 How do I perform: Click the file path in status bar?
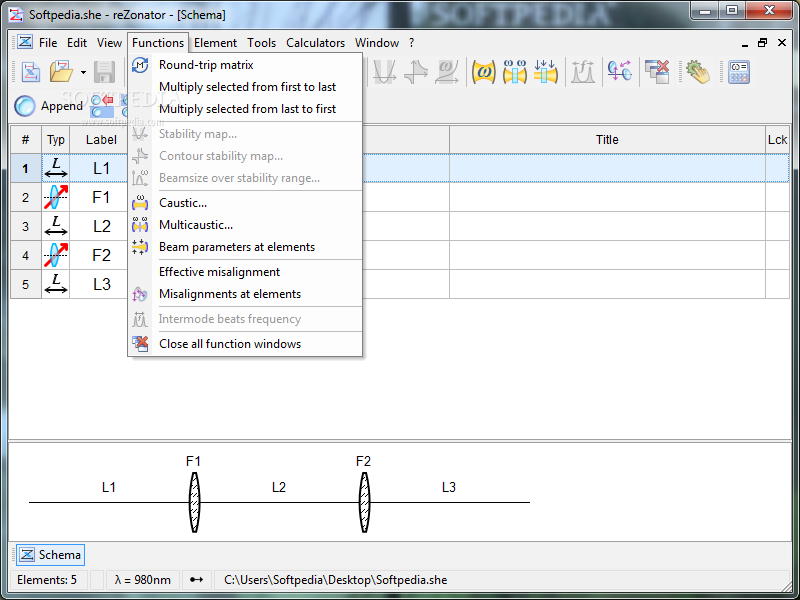336,580
